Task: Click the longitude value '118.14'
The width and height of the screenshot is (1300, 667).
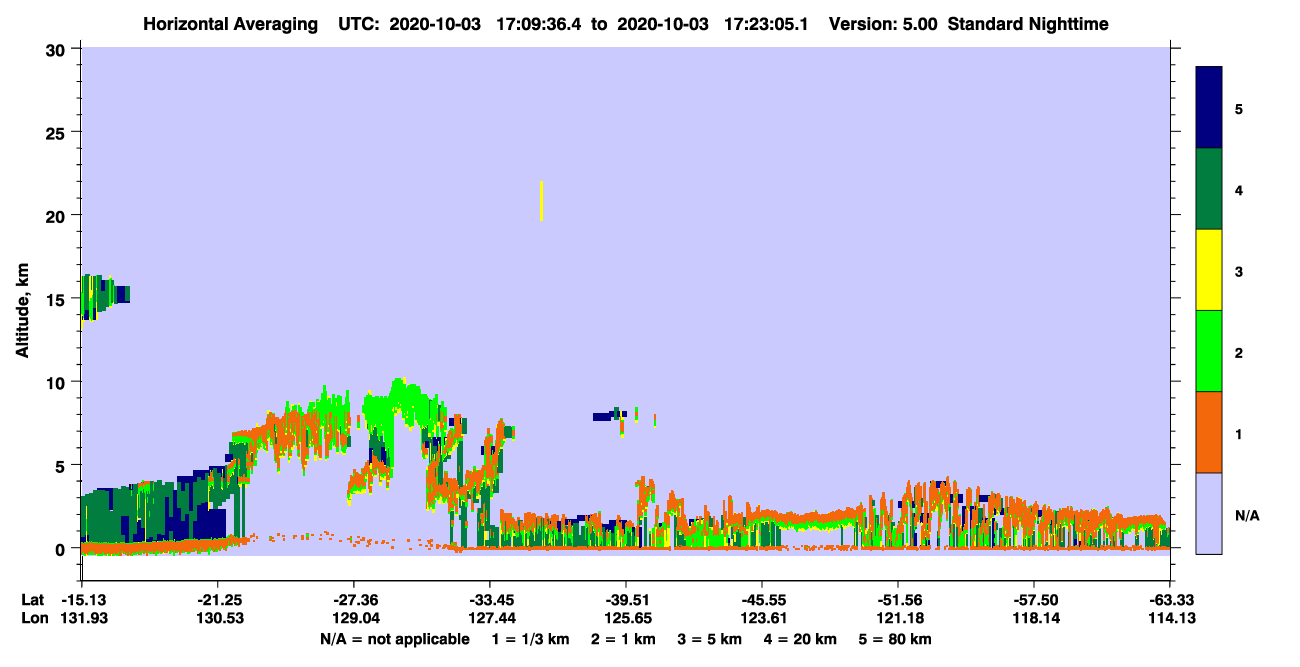Action: click(1035, 618)
